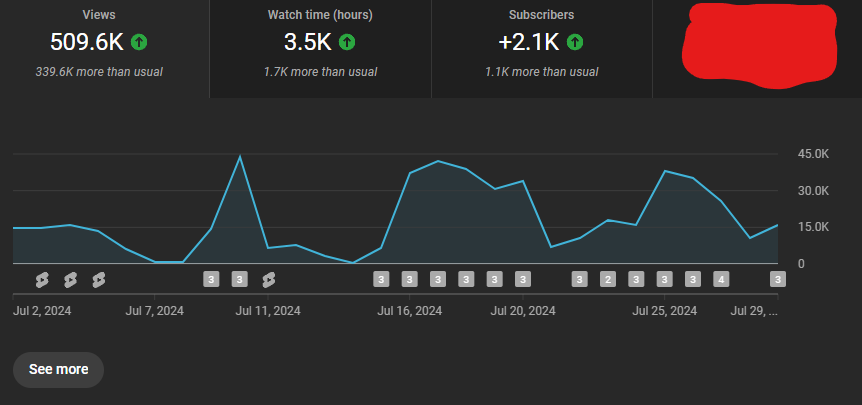
Task: Click the Jul 20, 2024 date label
Action: 523,311
